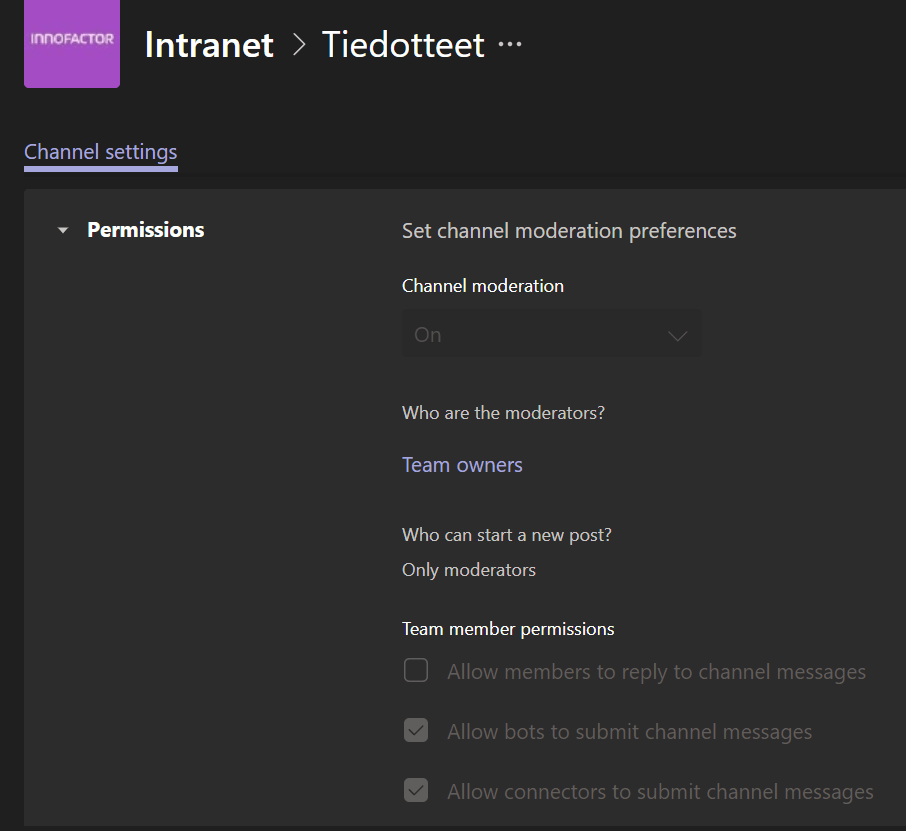The image size is (906, 831).
Task: Click the 'Allow bots to submit' label text
Action: (629, 732)
